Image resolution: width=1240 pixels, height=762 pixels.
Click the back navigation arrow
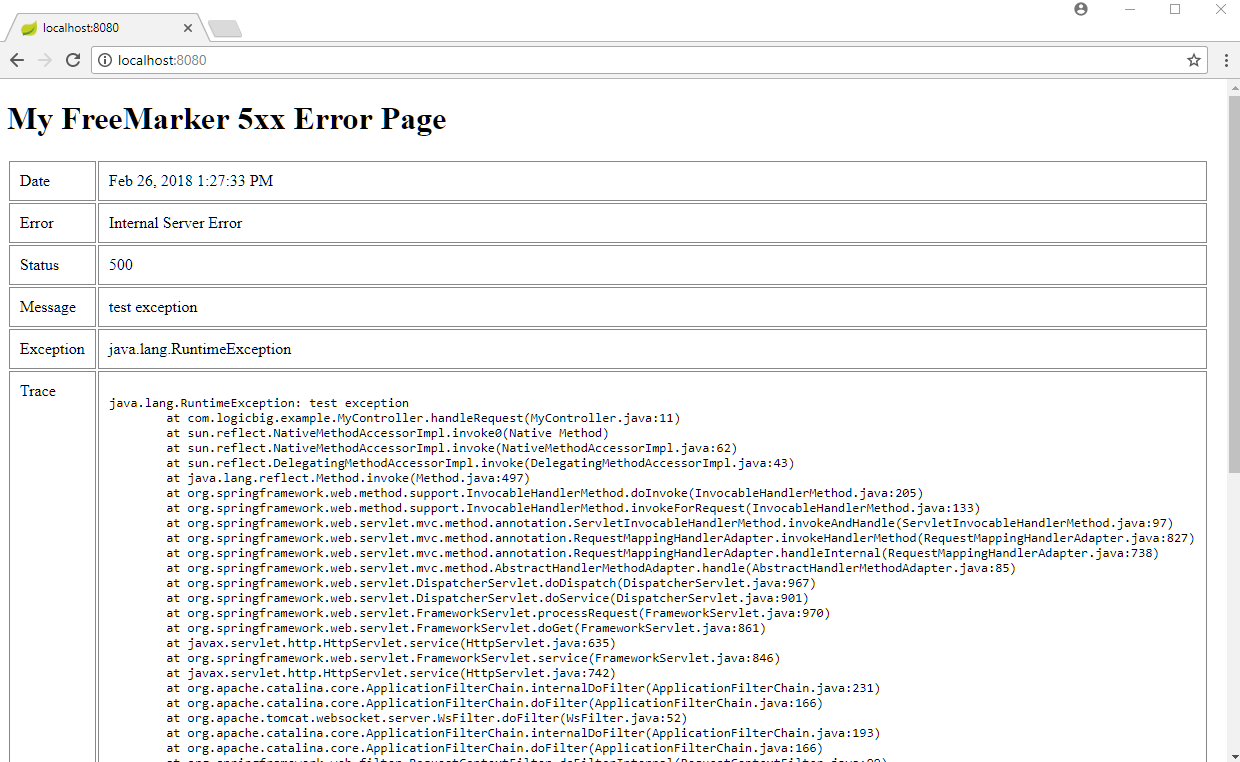pyautogui.click(x=16, y=60)
